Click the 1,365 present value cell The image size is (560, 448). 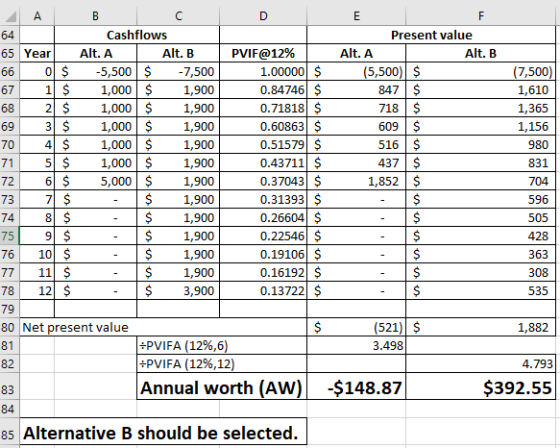(x=481, y=108)
